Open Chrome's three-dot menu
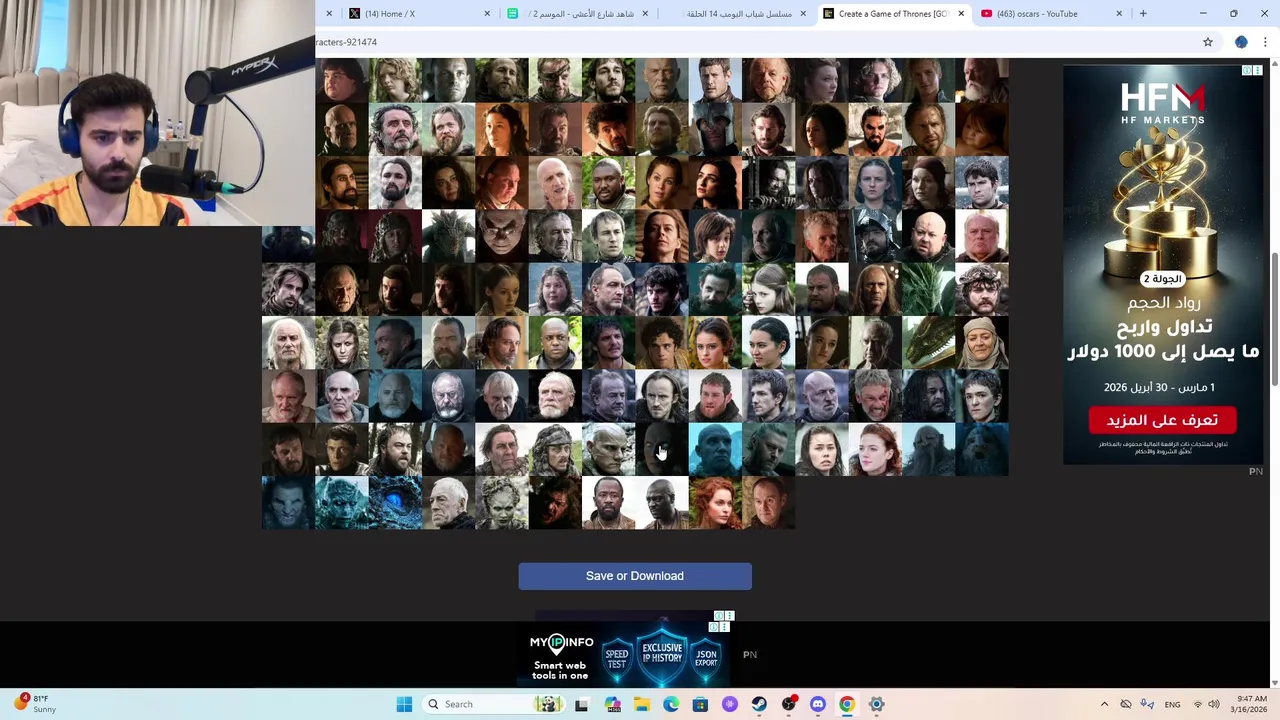Image resolution: width=1280 pixels, height=720 pixels. pos(1265,42)
